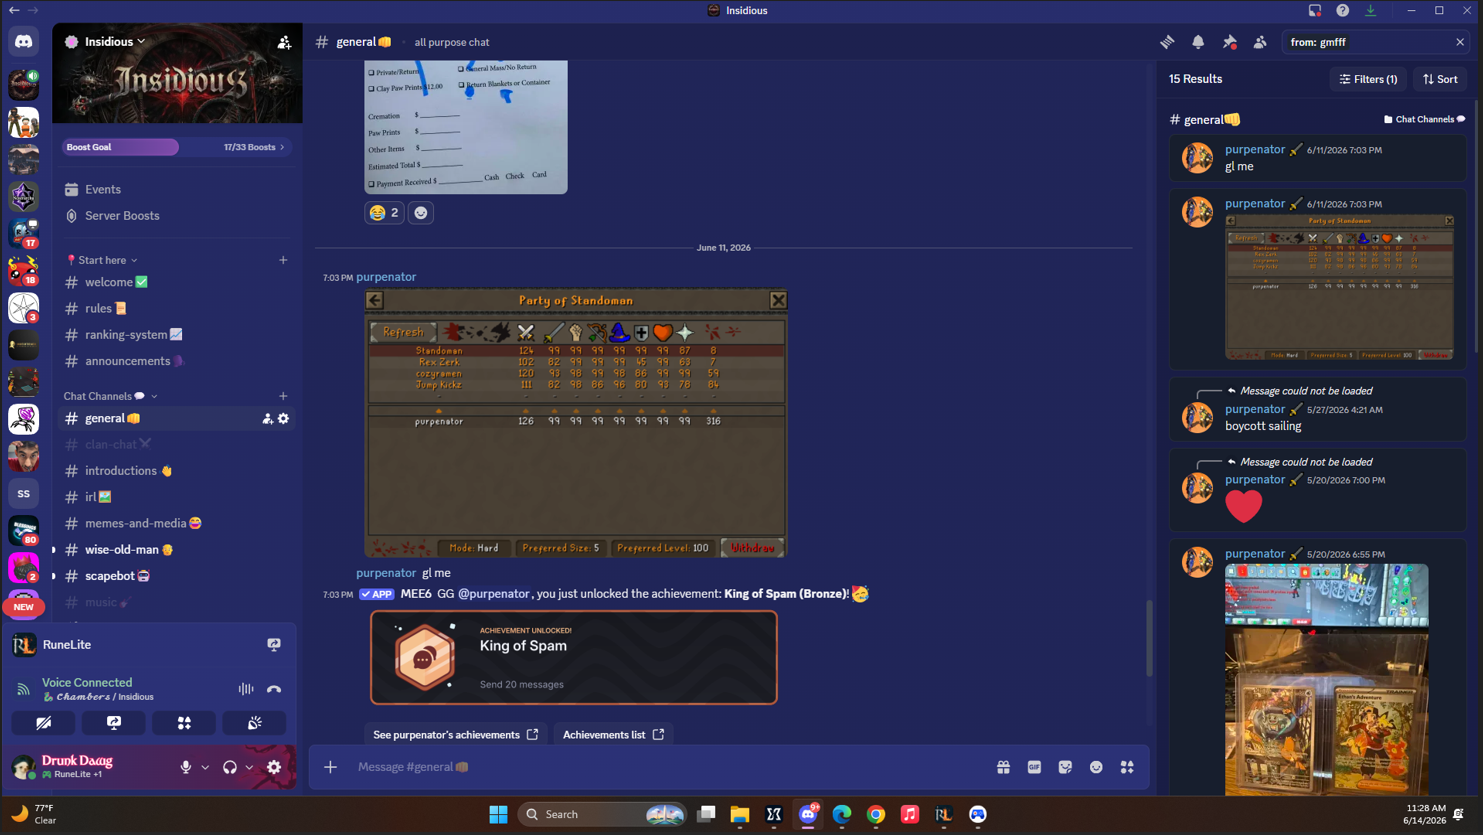The width and height of the screenshot is (1483, 835).
Task: Click the @purpenator mention in MEE6 message
Action: click(494, 594)
